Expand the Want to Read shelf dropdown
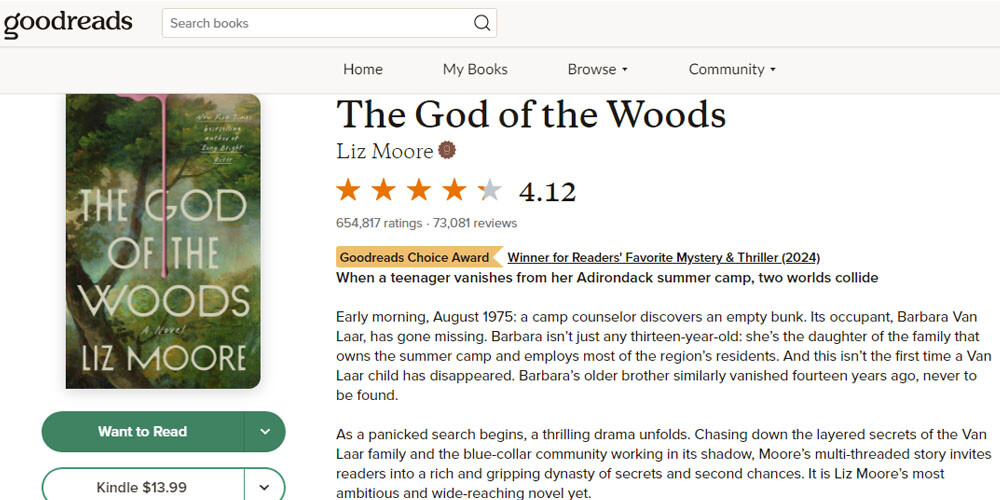1000x500 pixels. pyautogui.click(x=265, y=432)
